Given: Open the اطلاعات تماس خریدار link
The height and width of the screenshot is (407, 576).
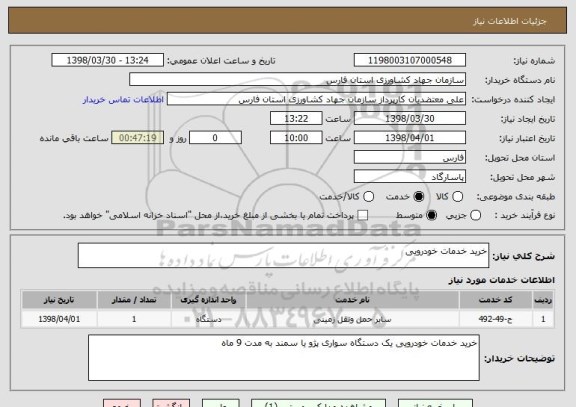Looking at the screenshot, I should (x=123, y=100).
